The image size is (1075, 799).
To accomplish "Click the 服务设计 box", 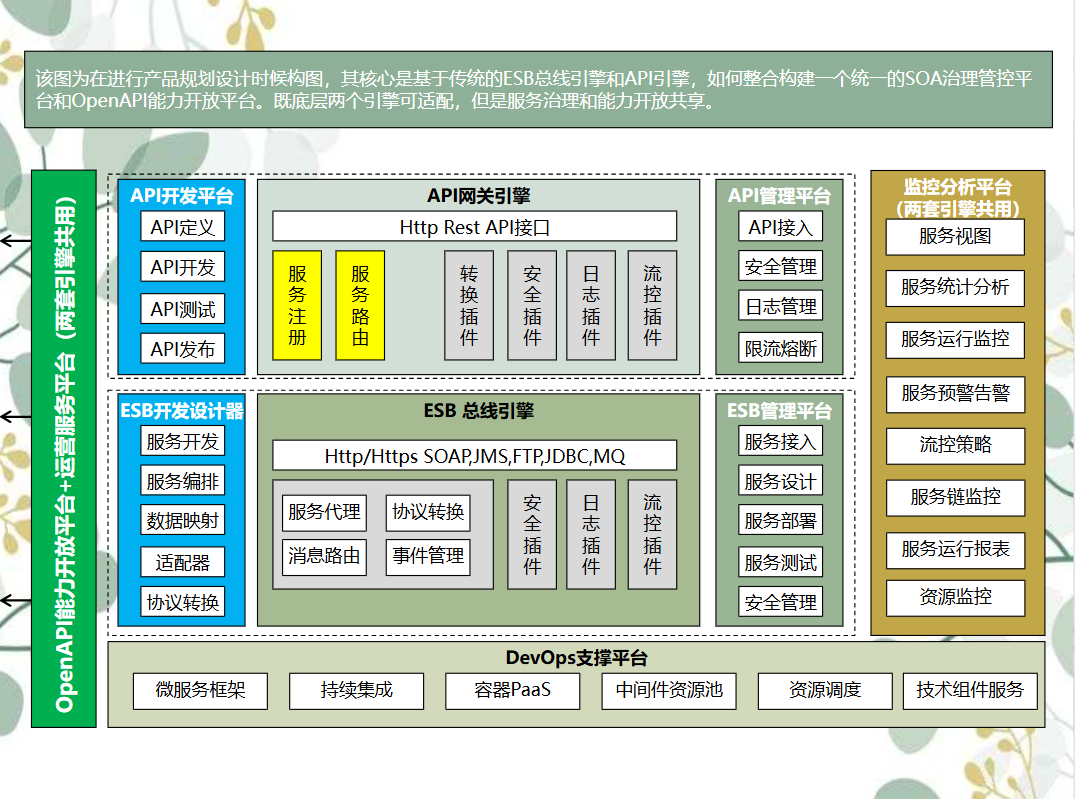I will (x=780, y=481).
